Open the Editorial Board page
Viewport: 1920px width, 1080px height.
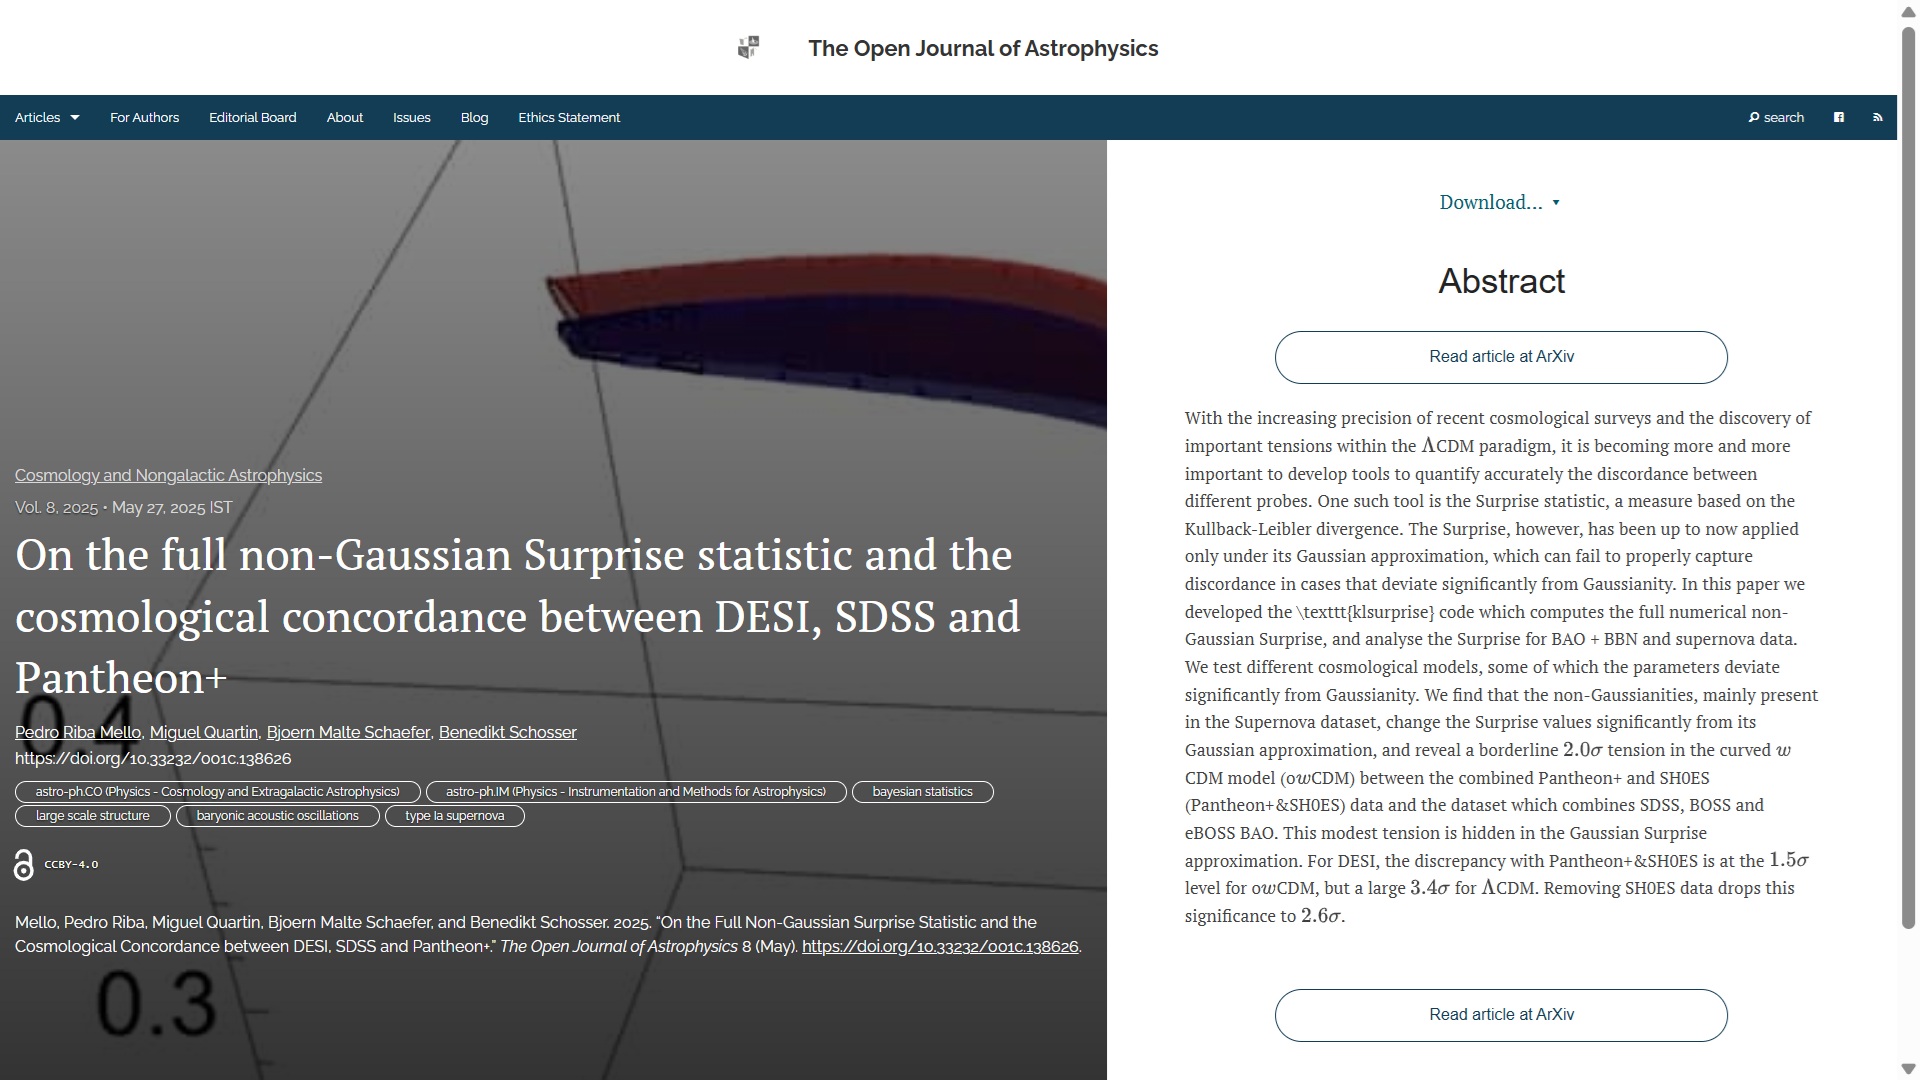[252, 118]
